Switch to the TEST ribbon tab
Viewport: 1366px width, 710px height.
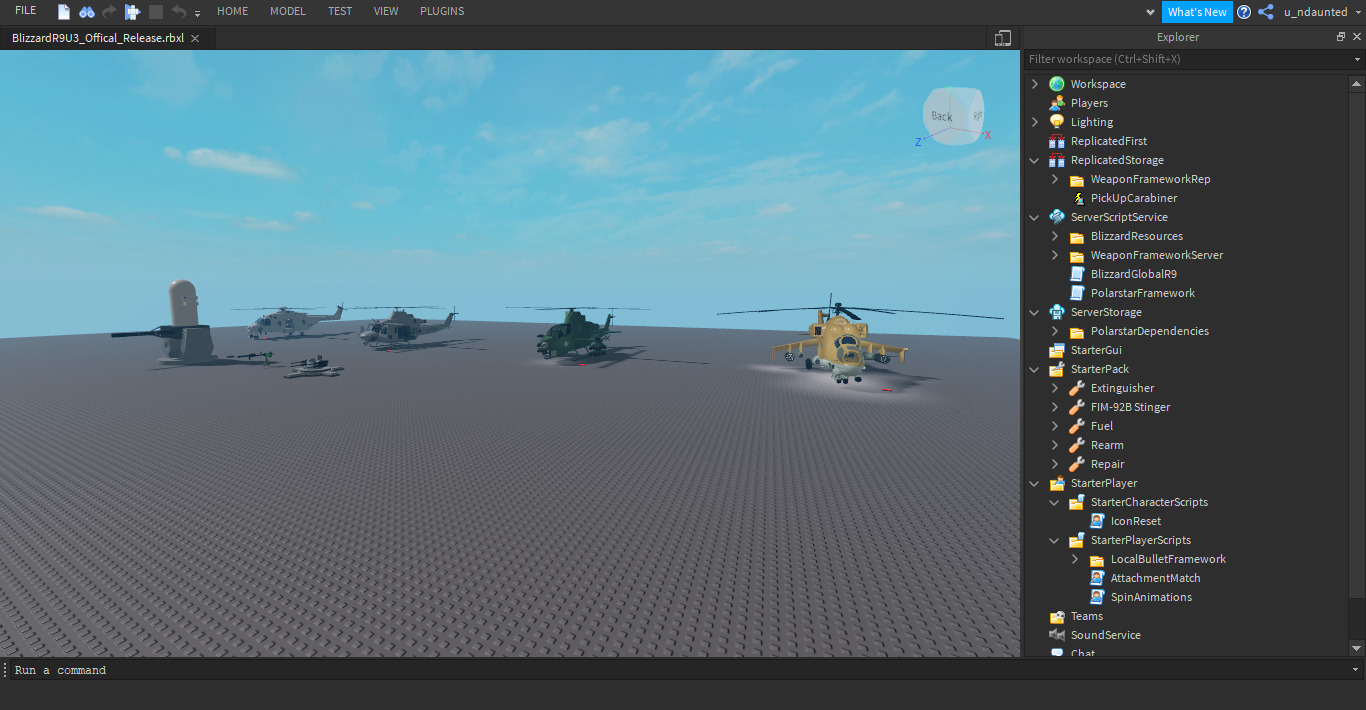pyautogui.click(x=340, y=11)
